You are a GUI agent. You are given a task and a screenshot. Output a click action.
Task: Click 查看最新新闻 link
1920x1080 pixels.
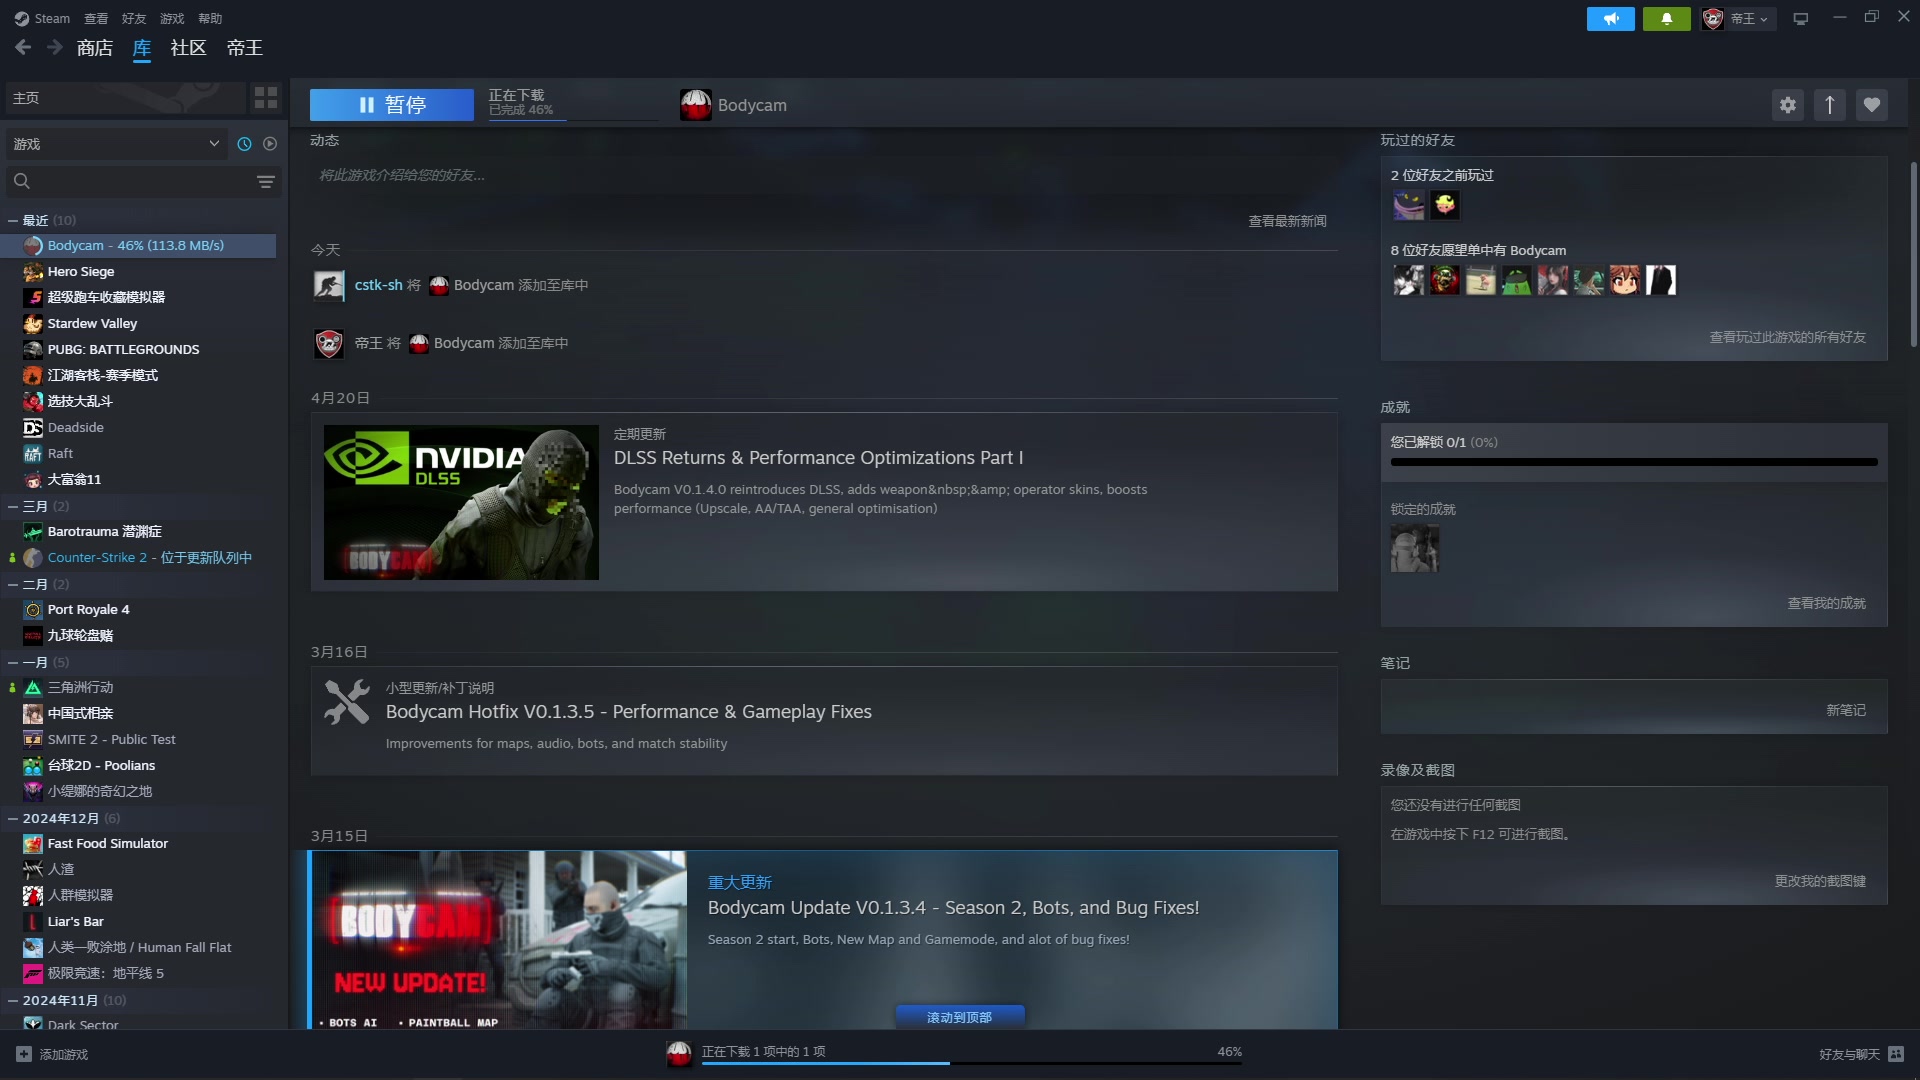[x=1287, y=221]
